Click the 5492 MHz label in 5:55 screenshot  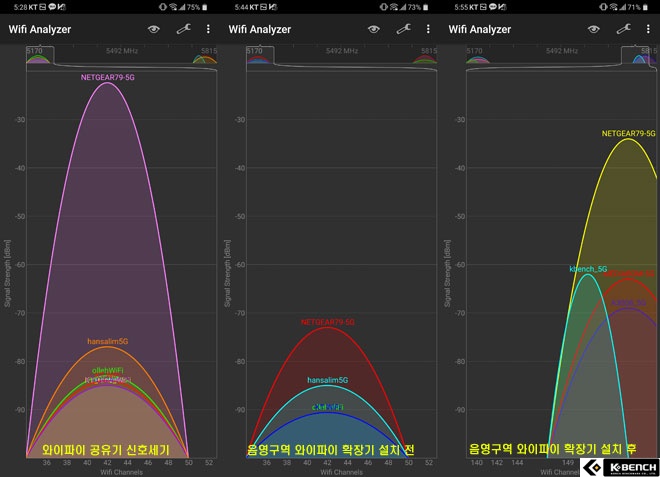562,51
